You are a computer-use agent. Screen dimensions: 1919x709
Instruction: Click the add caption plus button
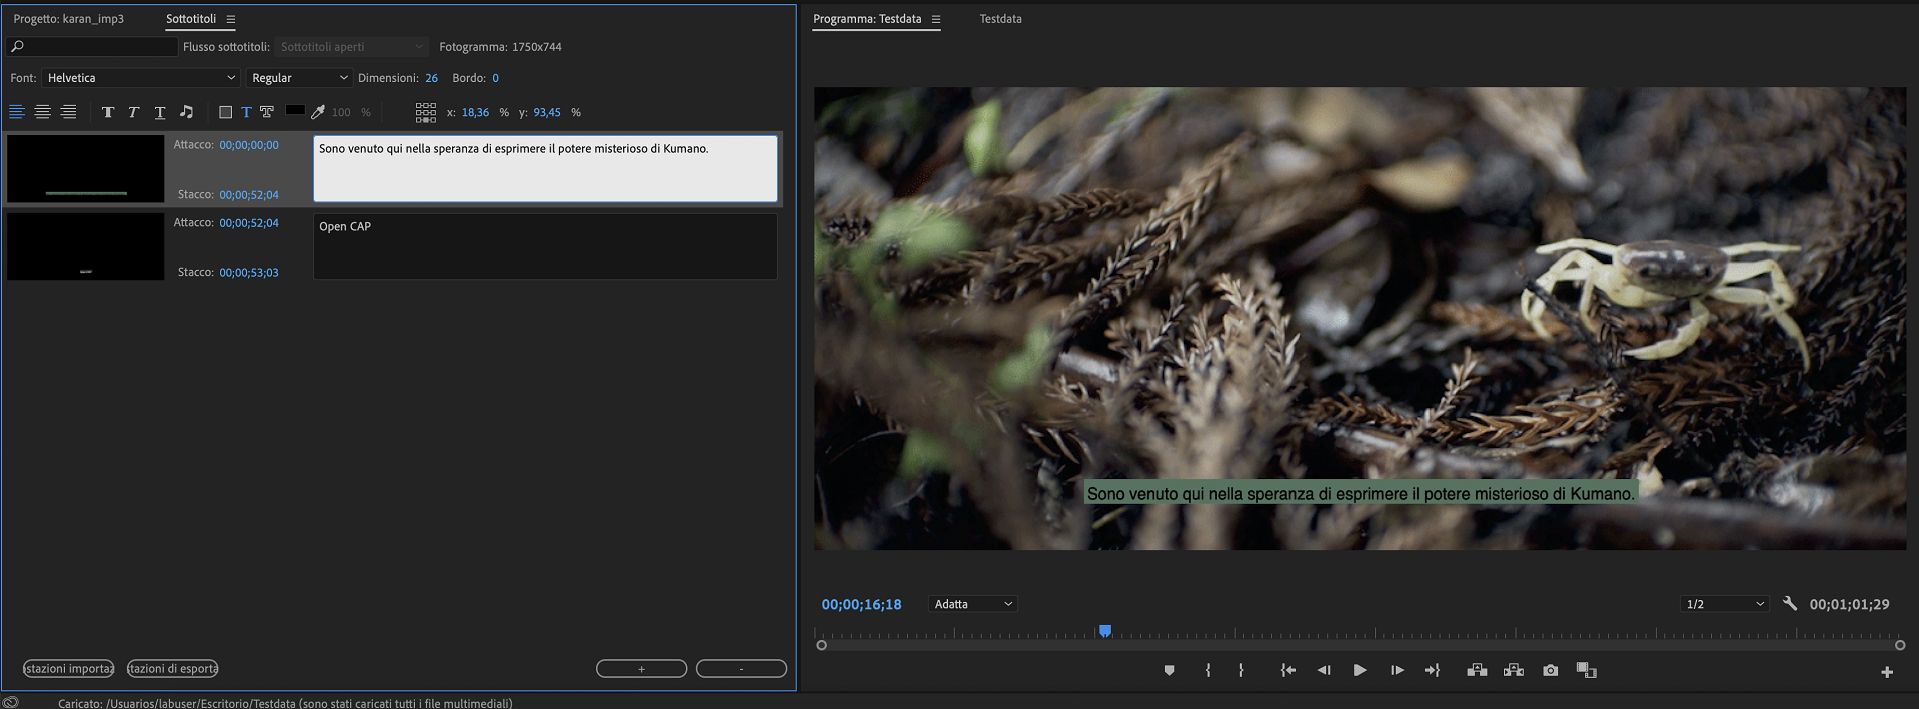point(641,669)
